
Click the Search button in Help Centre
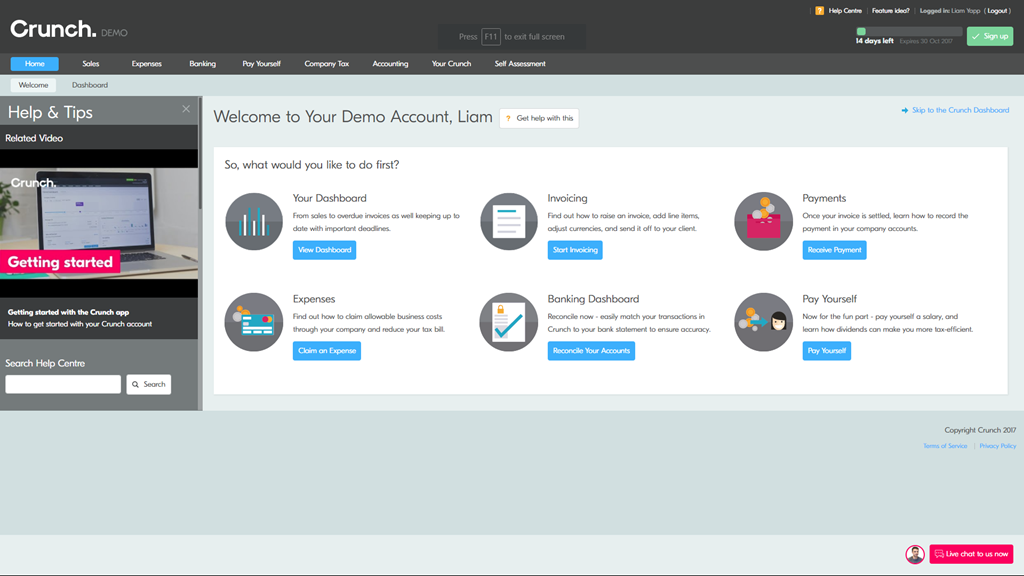(149, 384)
